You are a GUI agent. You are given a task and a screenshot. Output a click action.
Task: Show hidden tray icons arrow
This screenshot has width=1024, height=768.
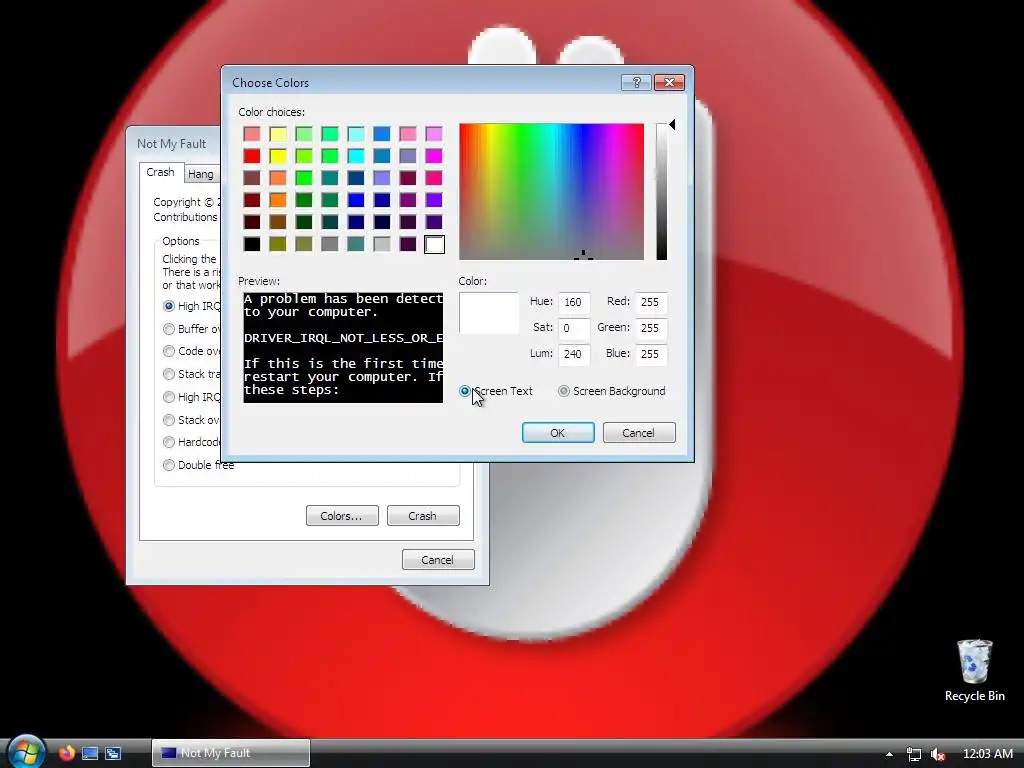(x=889, y=754)
